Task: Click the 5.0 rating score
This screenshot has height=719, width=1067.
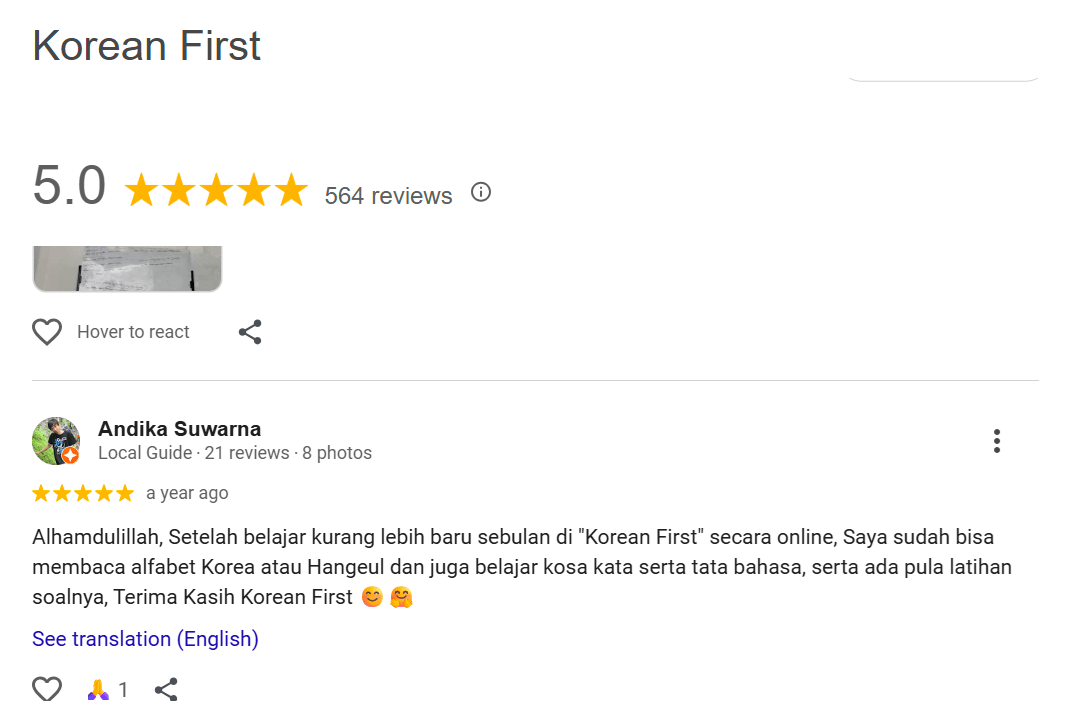Action: click(69, 186)
